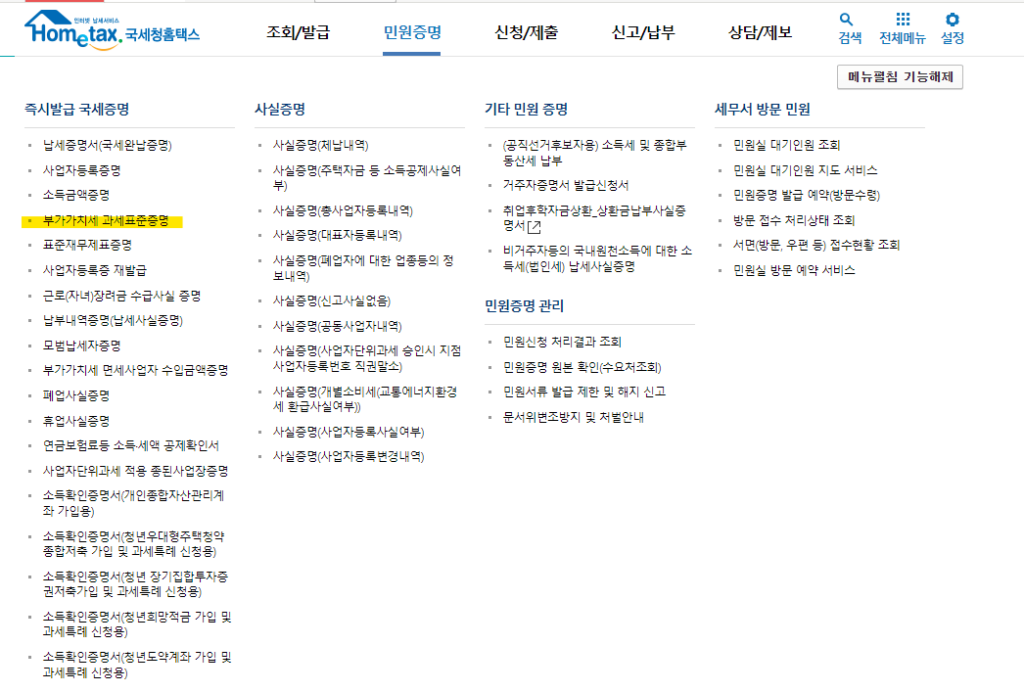Click the 사실증명 section heading
The image size is (1024, 692).
tap(280, 109)
